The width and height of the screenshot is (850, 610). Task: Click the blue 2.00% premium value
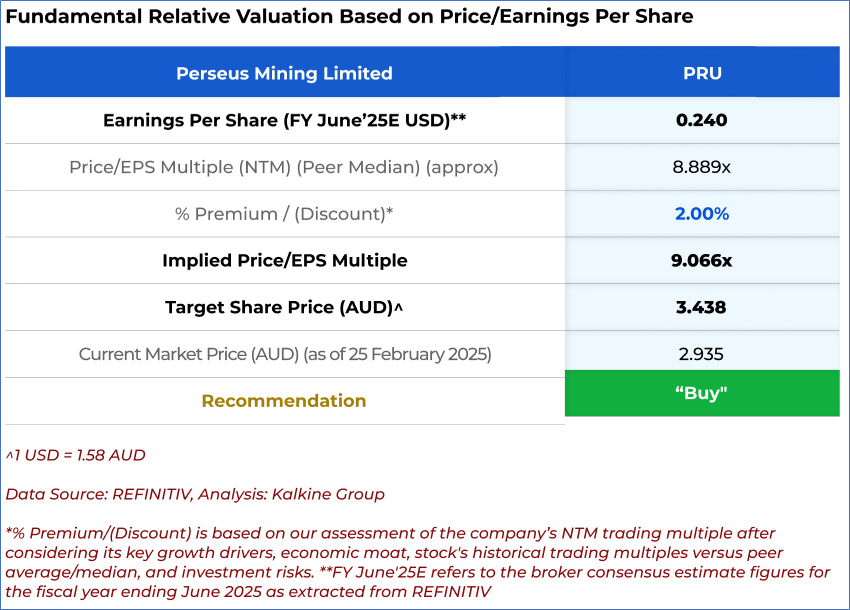coord(702,214)
